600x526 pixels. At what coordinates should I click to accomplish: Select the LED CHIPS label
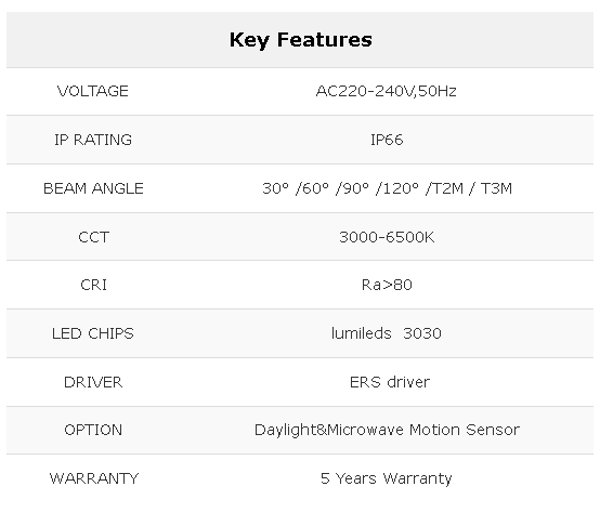93,333
